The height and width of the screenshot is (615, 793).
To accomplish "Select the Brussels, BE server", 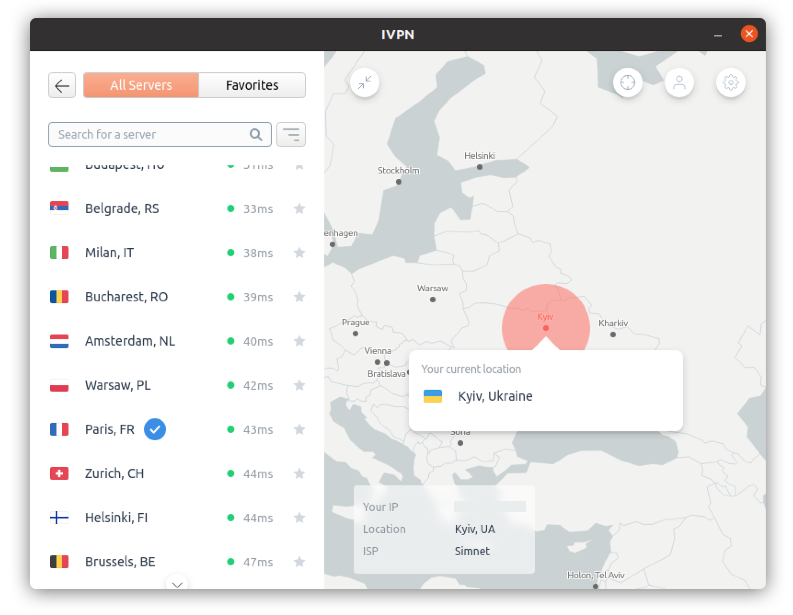I will [177, 561].
